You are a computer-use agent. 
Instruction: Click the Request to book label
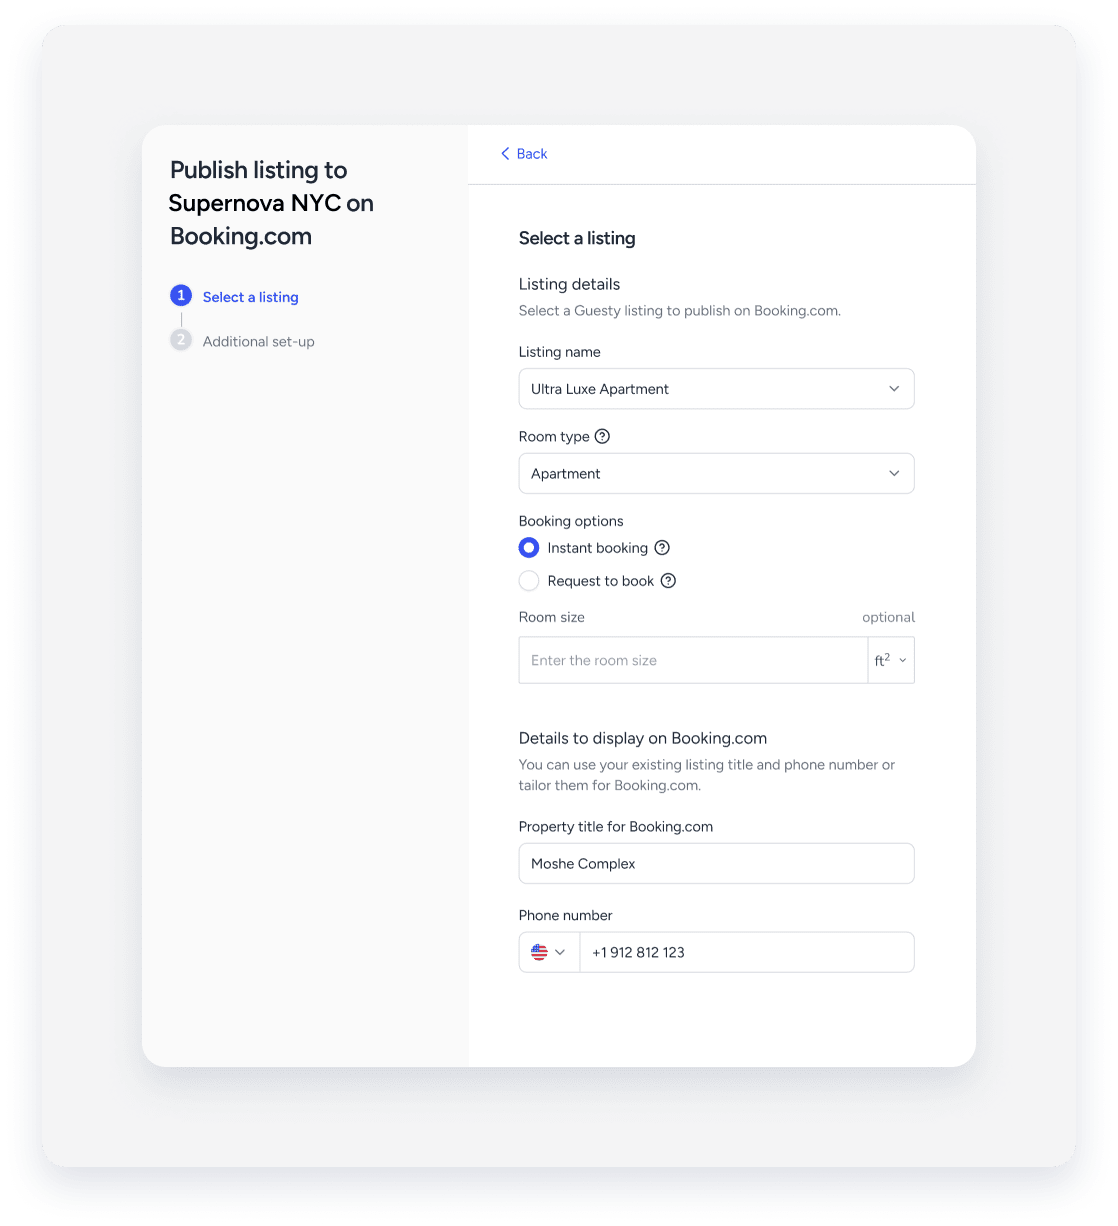601,581
